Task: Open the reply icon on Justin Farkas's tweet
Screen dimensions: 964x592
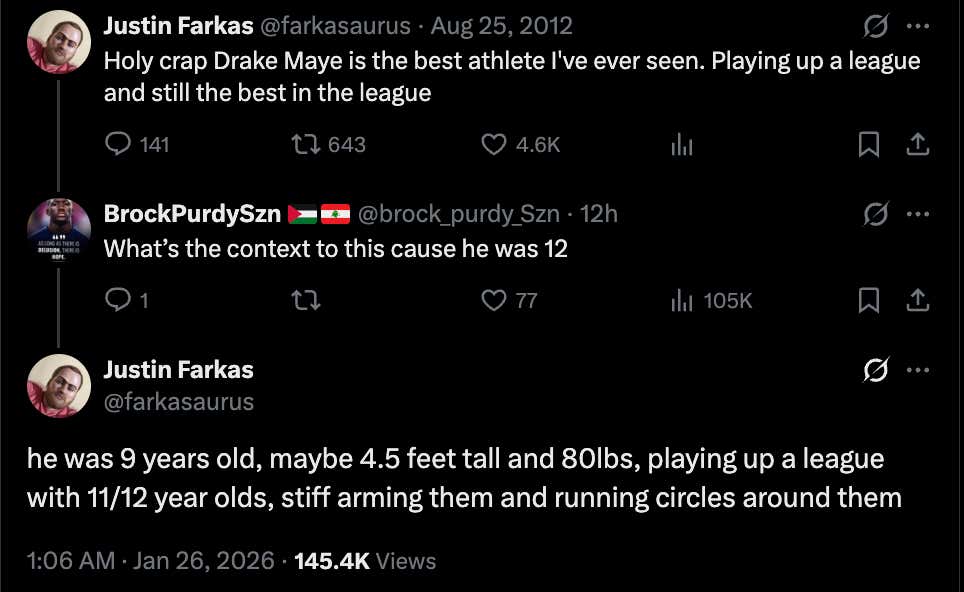Action: (118, 144)
